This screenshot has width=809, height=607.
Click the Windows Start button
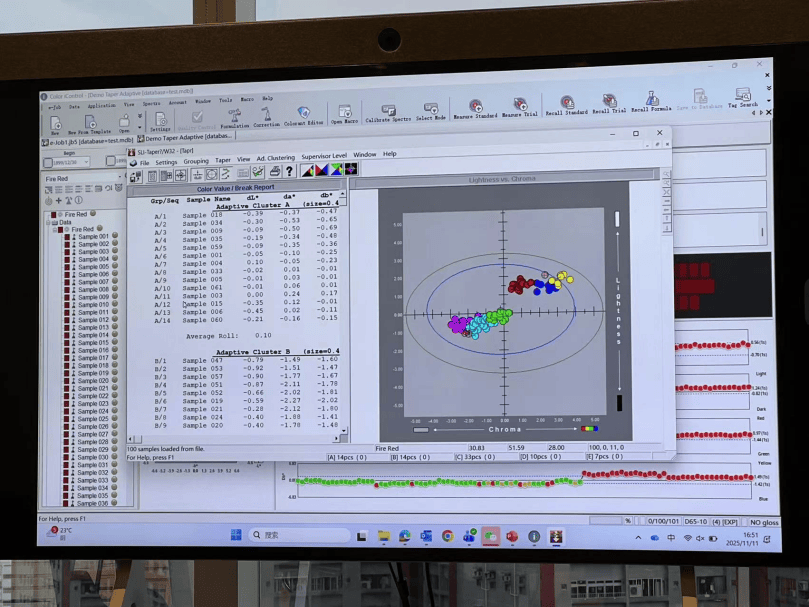tap(236, 535)
